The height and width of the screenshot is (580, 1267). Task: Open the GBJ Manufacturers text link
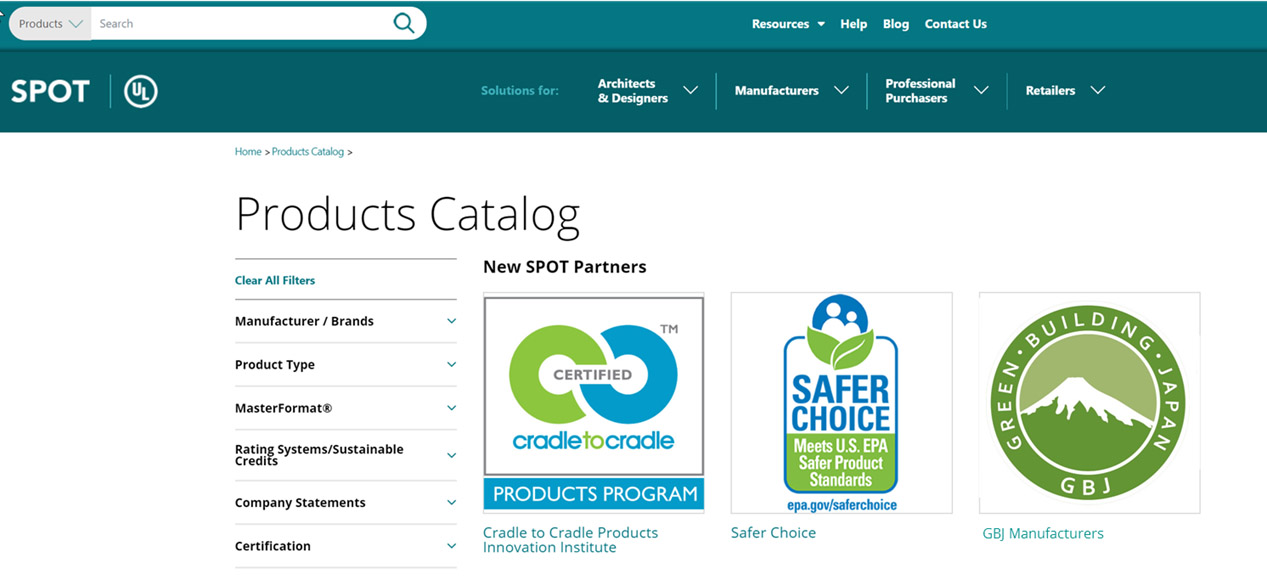tap(1043, 534)
